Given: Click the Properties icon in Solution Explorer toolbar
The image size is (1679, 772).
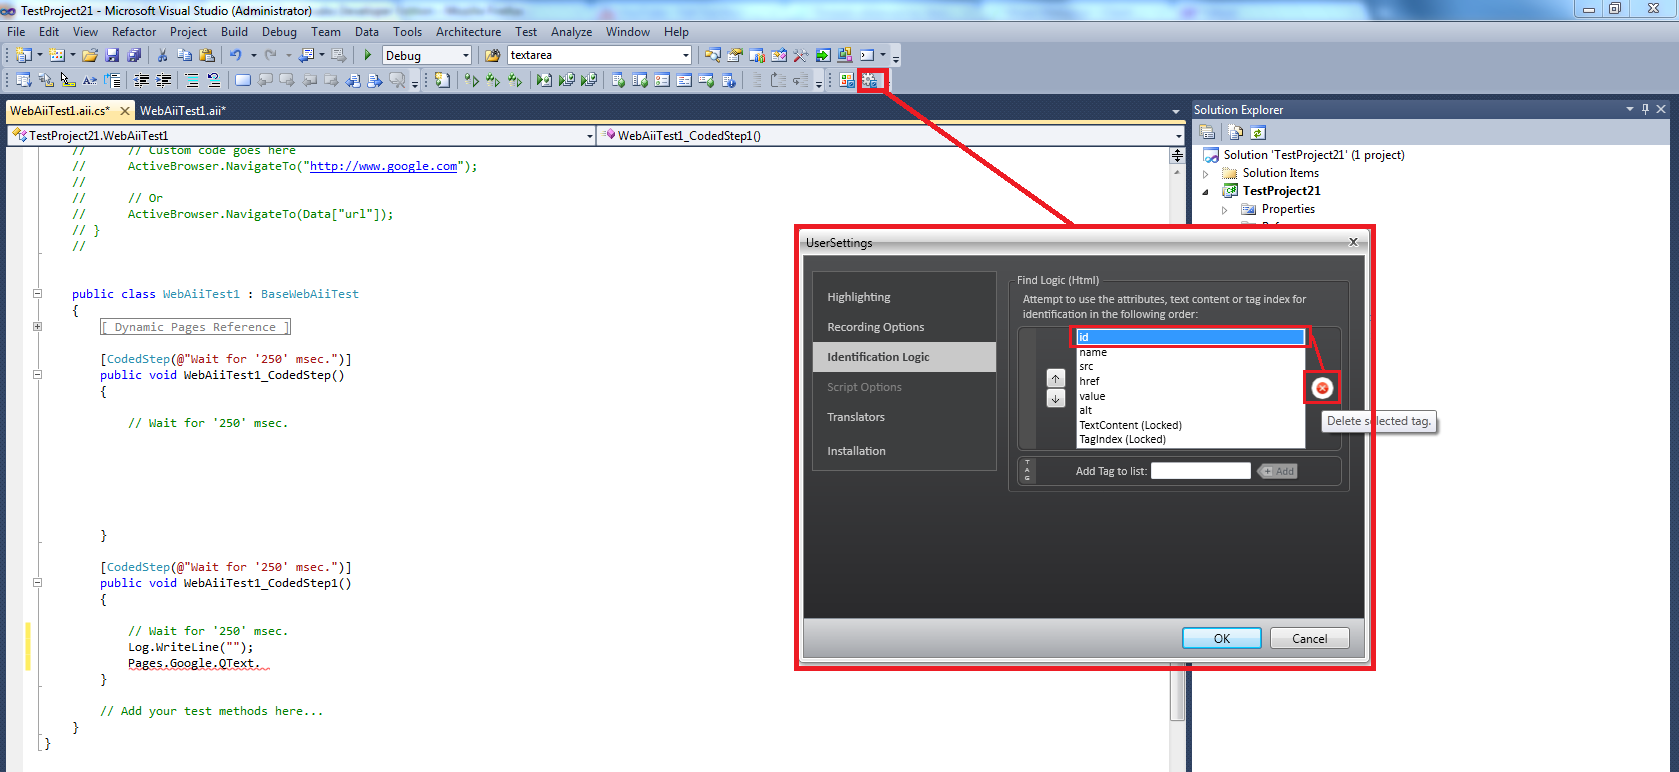Looking at the screenshot, I should (x=1207, y=132).
